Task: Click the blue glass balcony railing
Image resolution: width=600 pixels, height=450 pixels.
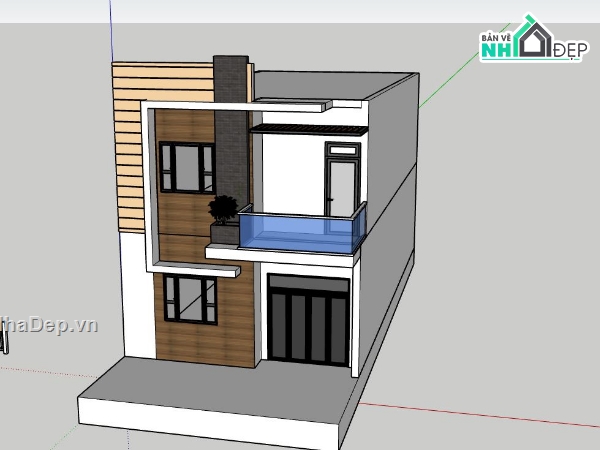Action: click(298, 232)
